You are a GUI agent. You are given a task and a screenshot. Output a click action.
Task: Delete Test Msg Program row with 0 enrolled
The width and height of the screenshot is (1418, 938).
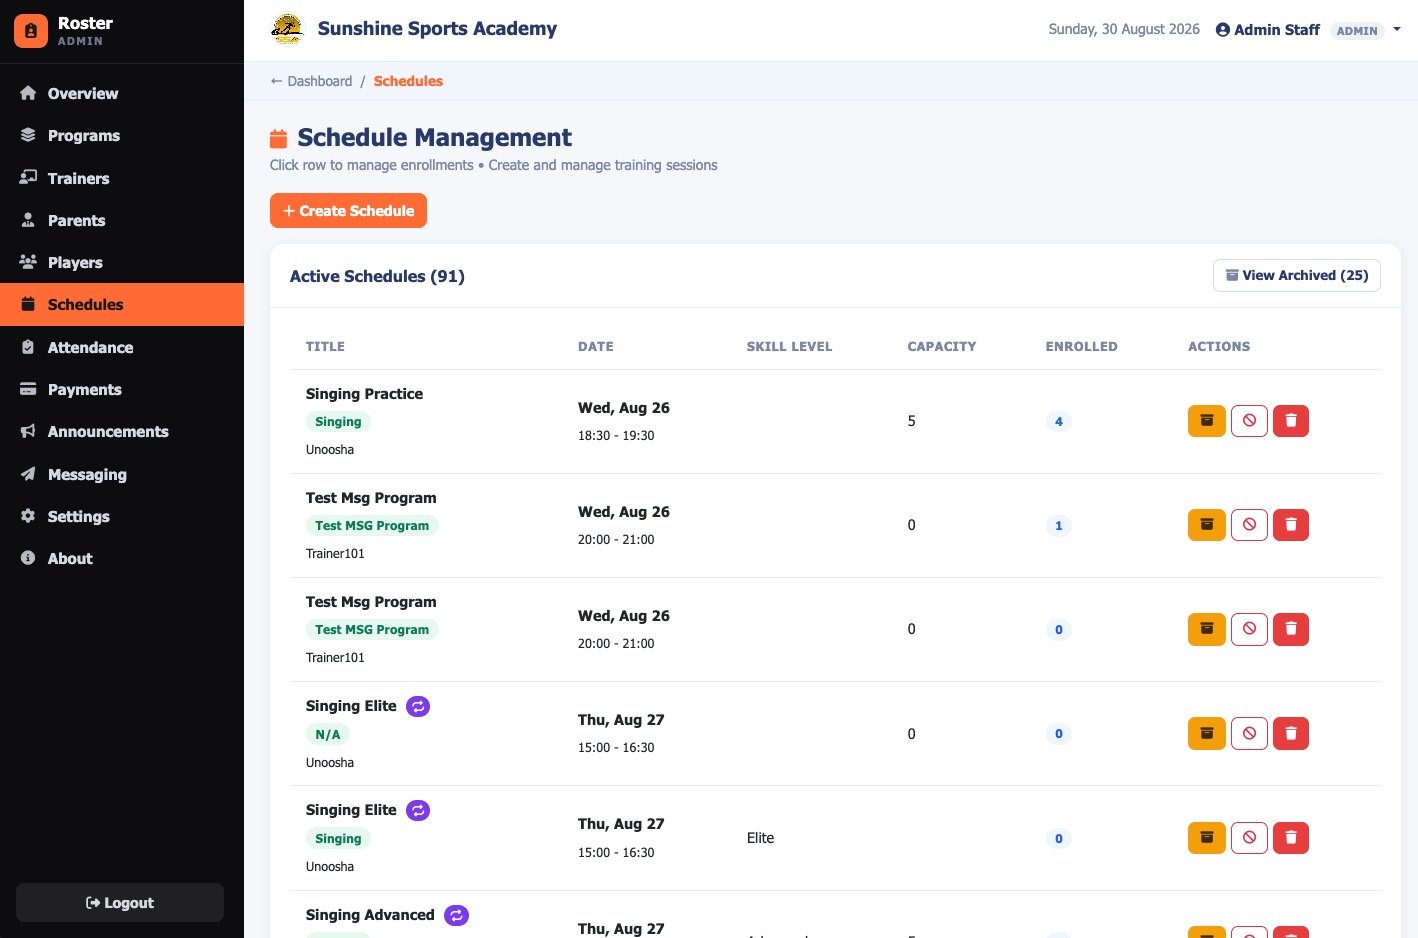[x=1291, y=629]
